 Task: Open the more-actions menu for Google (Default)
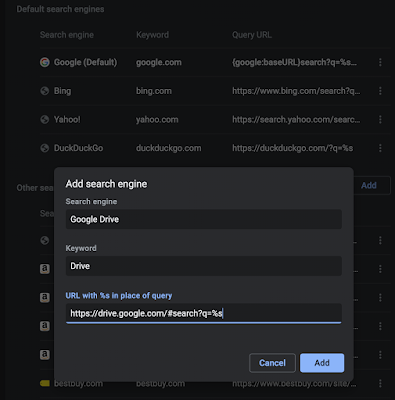pos(380,62)
